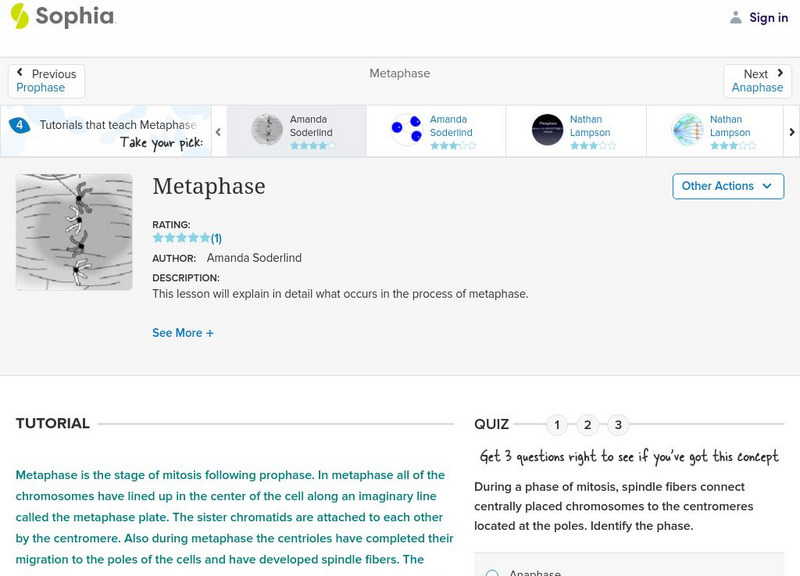Click the Sign in link
The height and width of the screenshot is (576, 800).
coord(768,17)
